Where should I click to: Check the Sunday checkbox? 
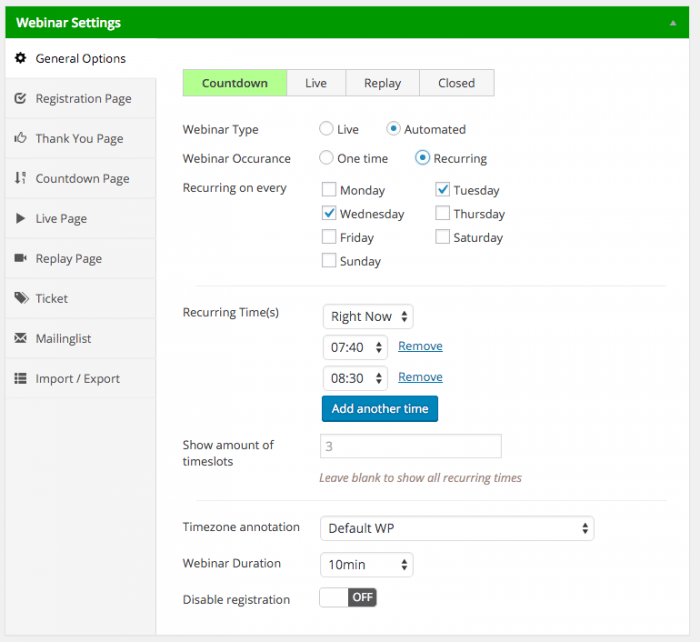click(x=329, y=260)
